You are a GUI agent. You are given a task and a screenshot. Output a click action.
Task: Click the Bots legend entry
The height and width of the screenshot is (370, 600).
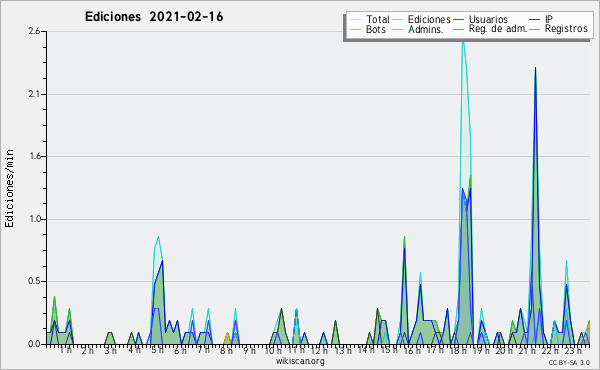(368, 29)
